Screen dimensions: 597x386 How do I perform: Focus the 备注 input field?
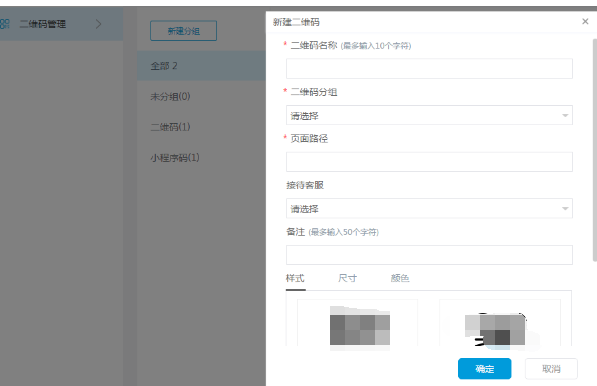tap(429, 255)
